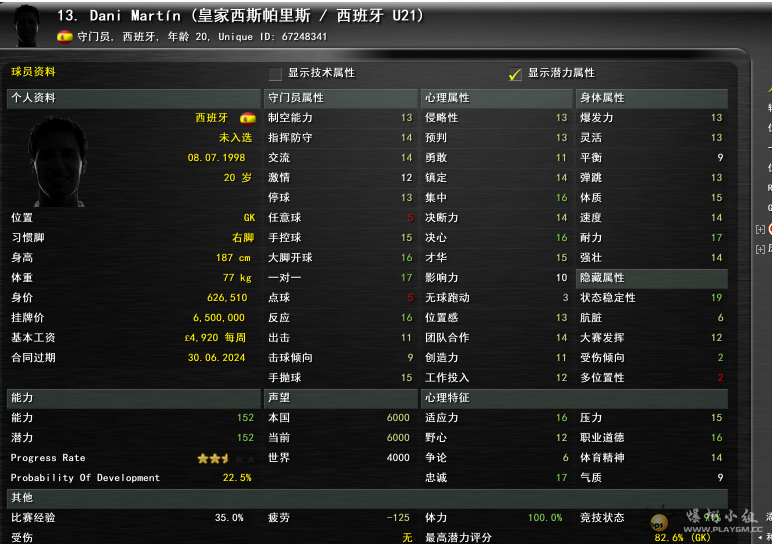Viewport: 772px width, 544px height.
Task: Click the 最高潜力评分 value 82.6% (GK)
Action: (x=682, y=538)
